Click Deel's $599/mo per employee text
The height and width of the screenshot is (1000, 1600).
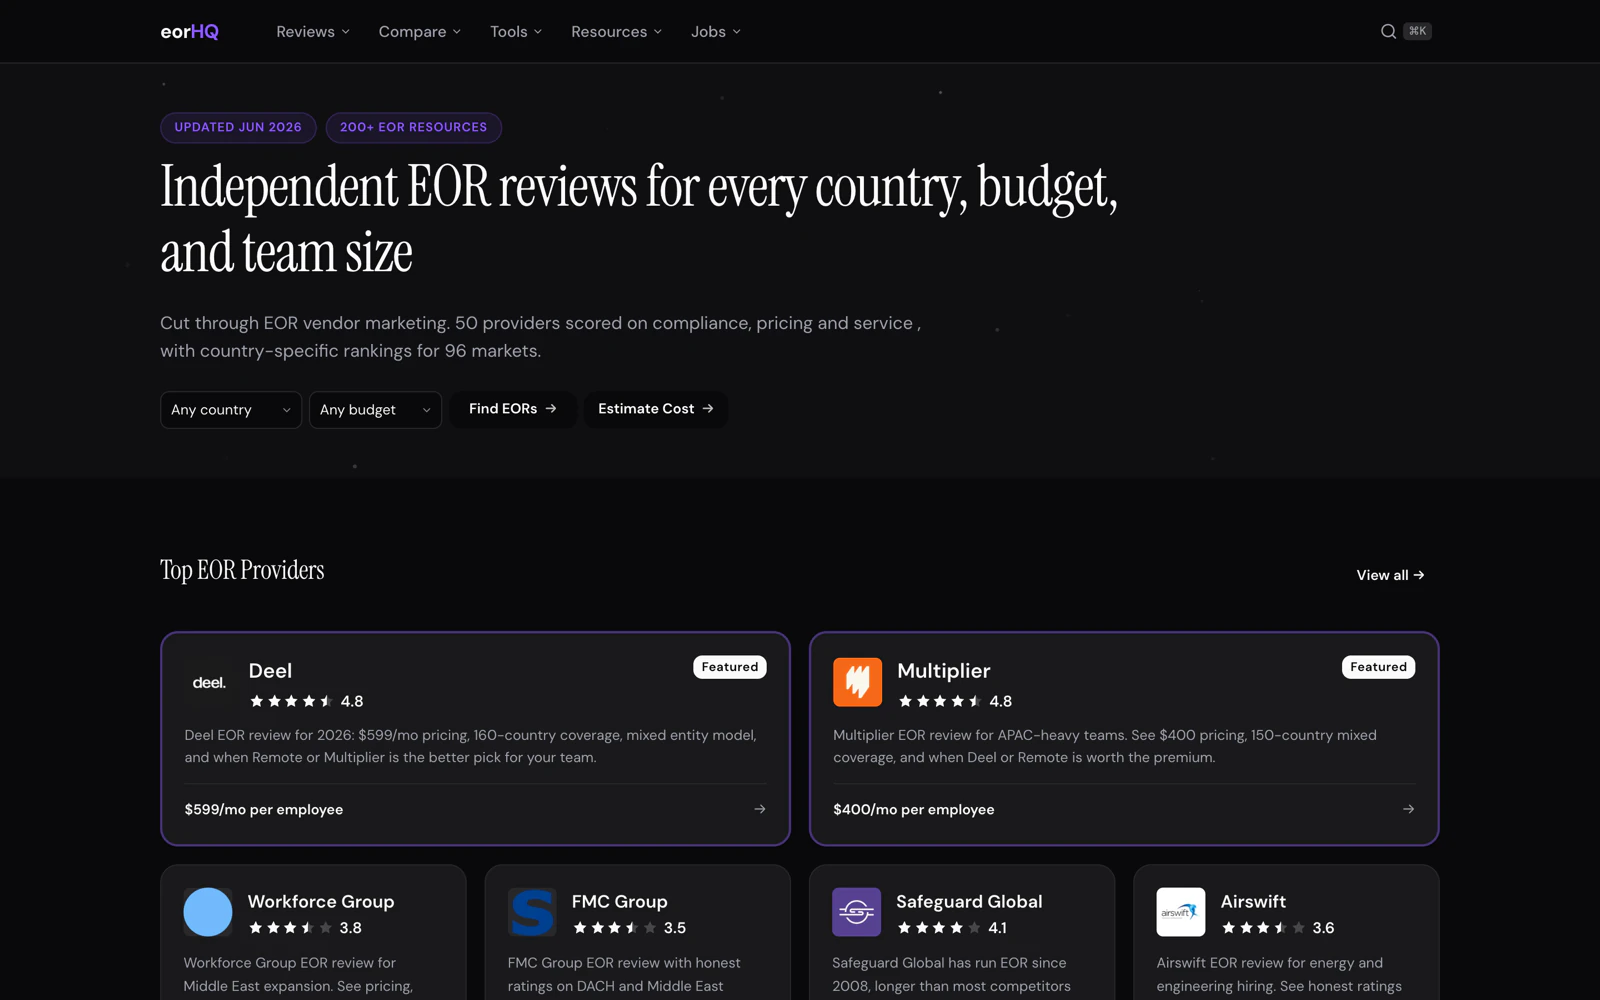tap(264, 810)
